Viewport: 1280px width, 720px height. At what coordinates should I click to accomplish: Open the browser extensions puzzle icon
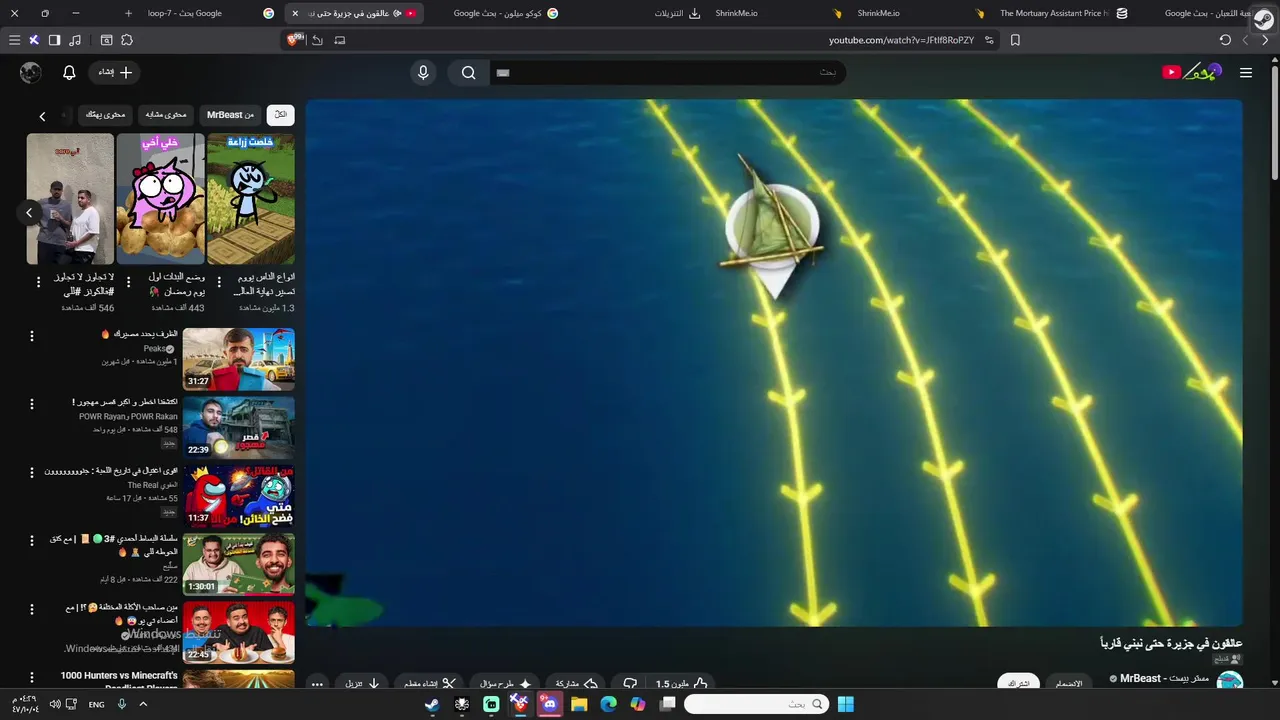click(x=127, y=40)
